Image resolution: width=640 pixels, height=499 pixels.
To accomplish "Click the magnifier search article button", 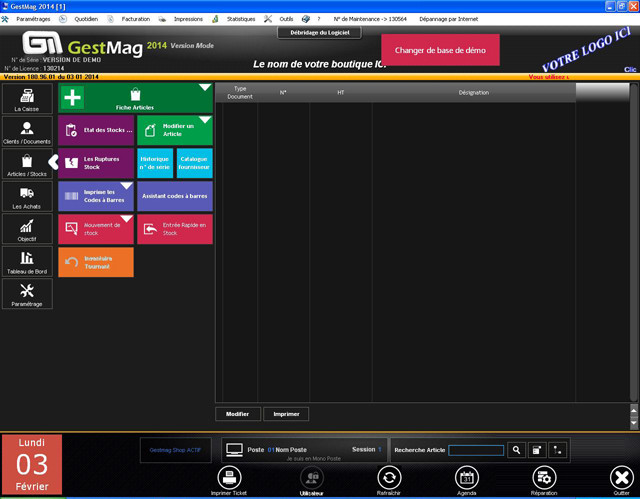I will pyautogui.click(x=516, y=450).
